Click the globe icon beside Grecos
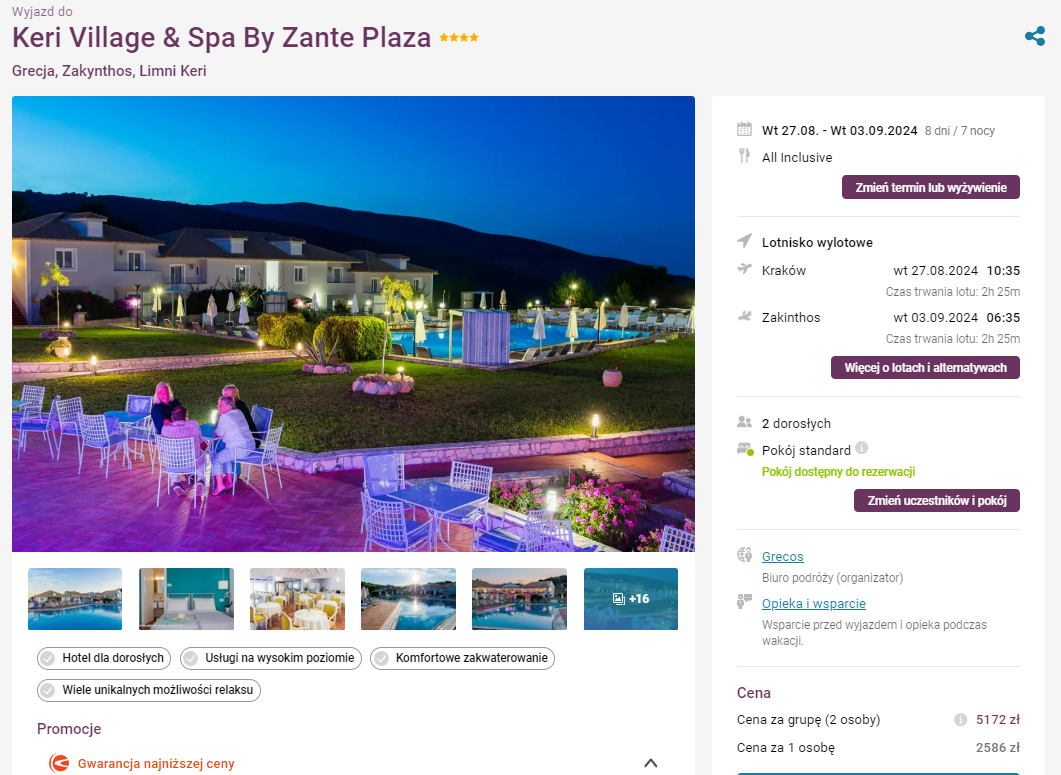The image size is (1061, 775). coord(744,556)
